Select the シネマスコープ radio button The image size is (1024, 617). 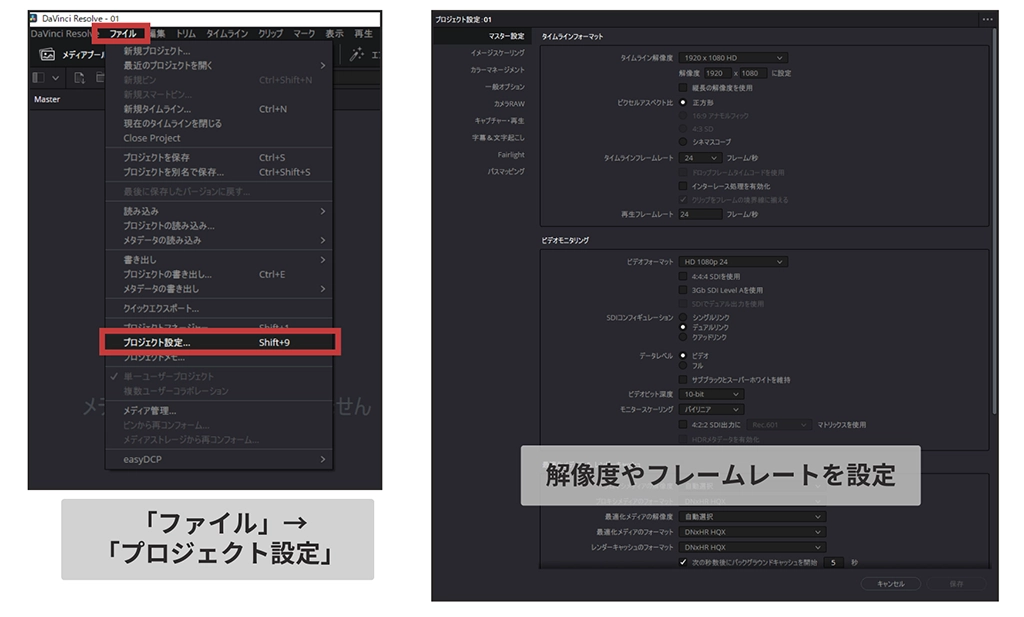click(683, 142)
